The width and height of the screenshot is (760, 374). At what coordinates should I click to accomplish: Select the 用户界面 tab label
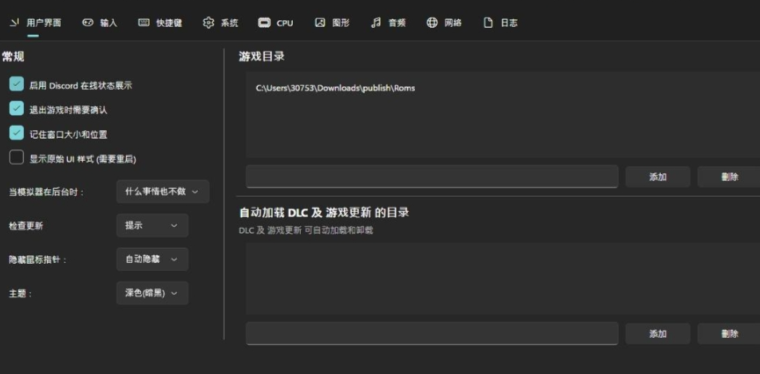[x=44, y=23]
